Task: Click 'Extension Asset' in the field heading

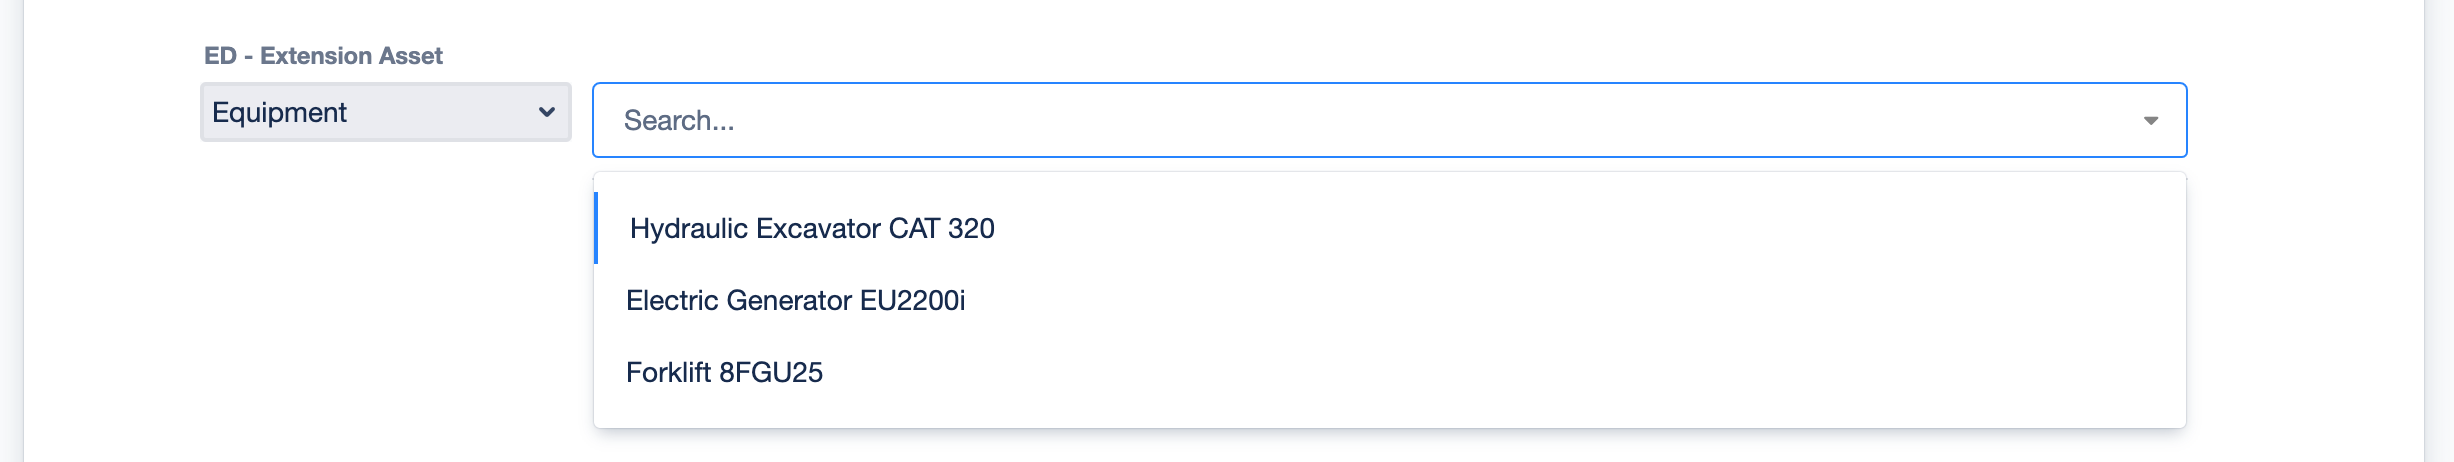Action: point(351,56)
